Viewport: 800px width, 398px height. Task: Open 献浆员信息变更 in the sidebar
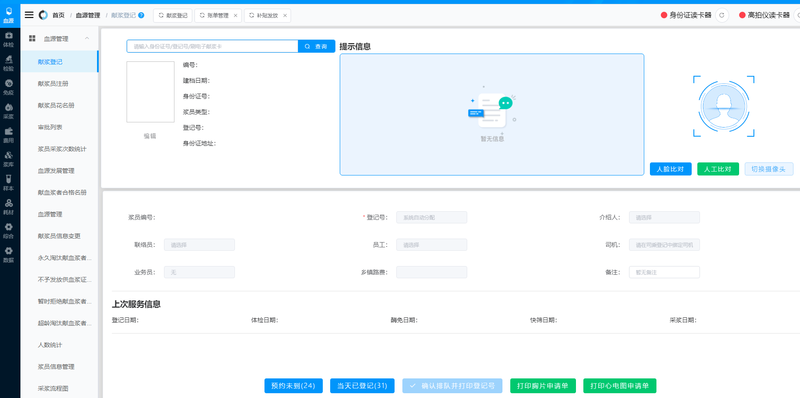coord(60,236)
